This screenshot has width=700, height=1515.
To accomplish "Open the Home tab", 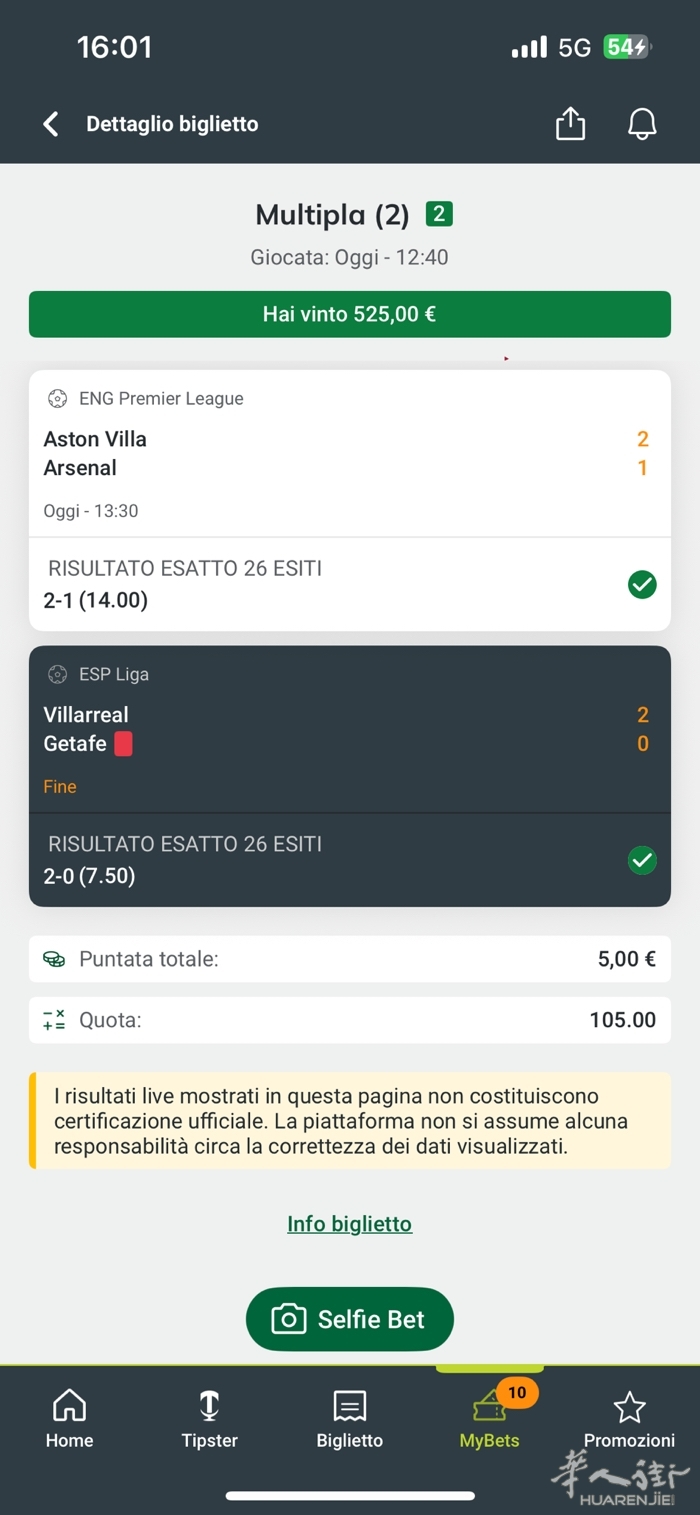I will pyautogui.click(x=69, y=1418).
